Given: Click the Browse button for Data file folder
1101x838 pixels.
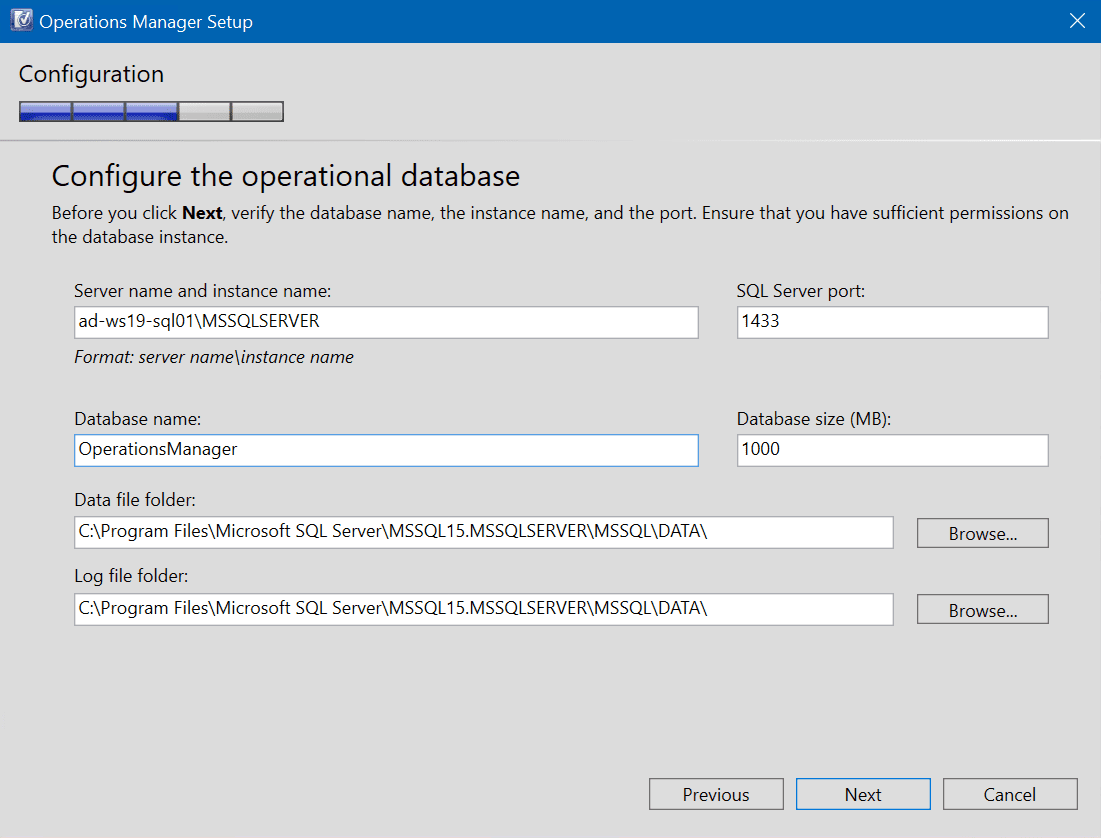Looking at the screenshot, I should coord(981,532).
